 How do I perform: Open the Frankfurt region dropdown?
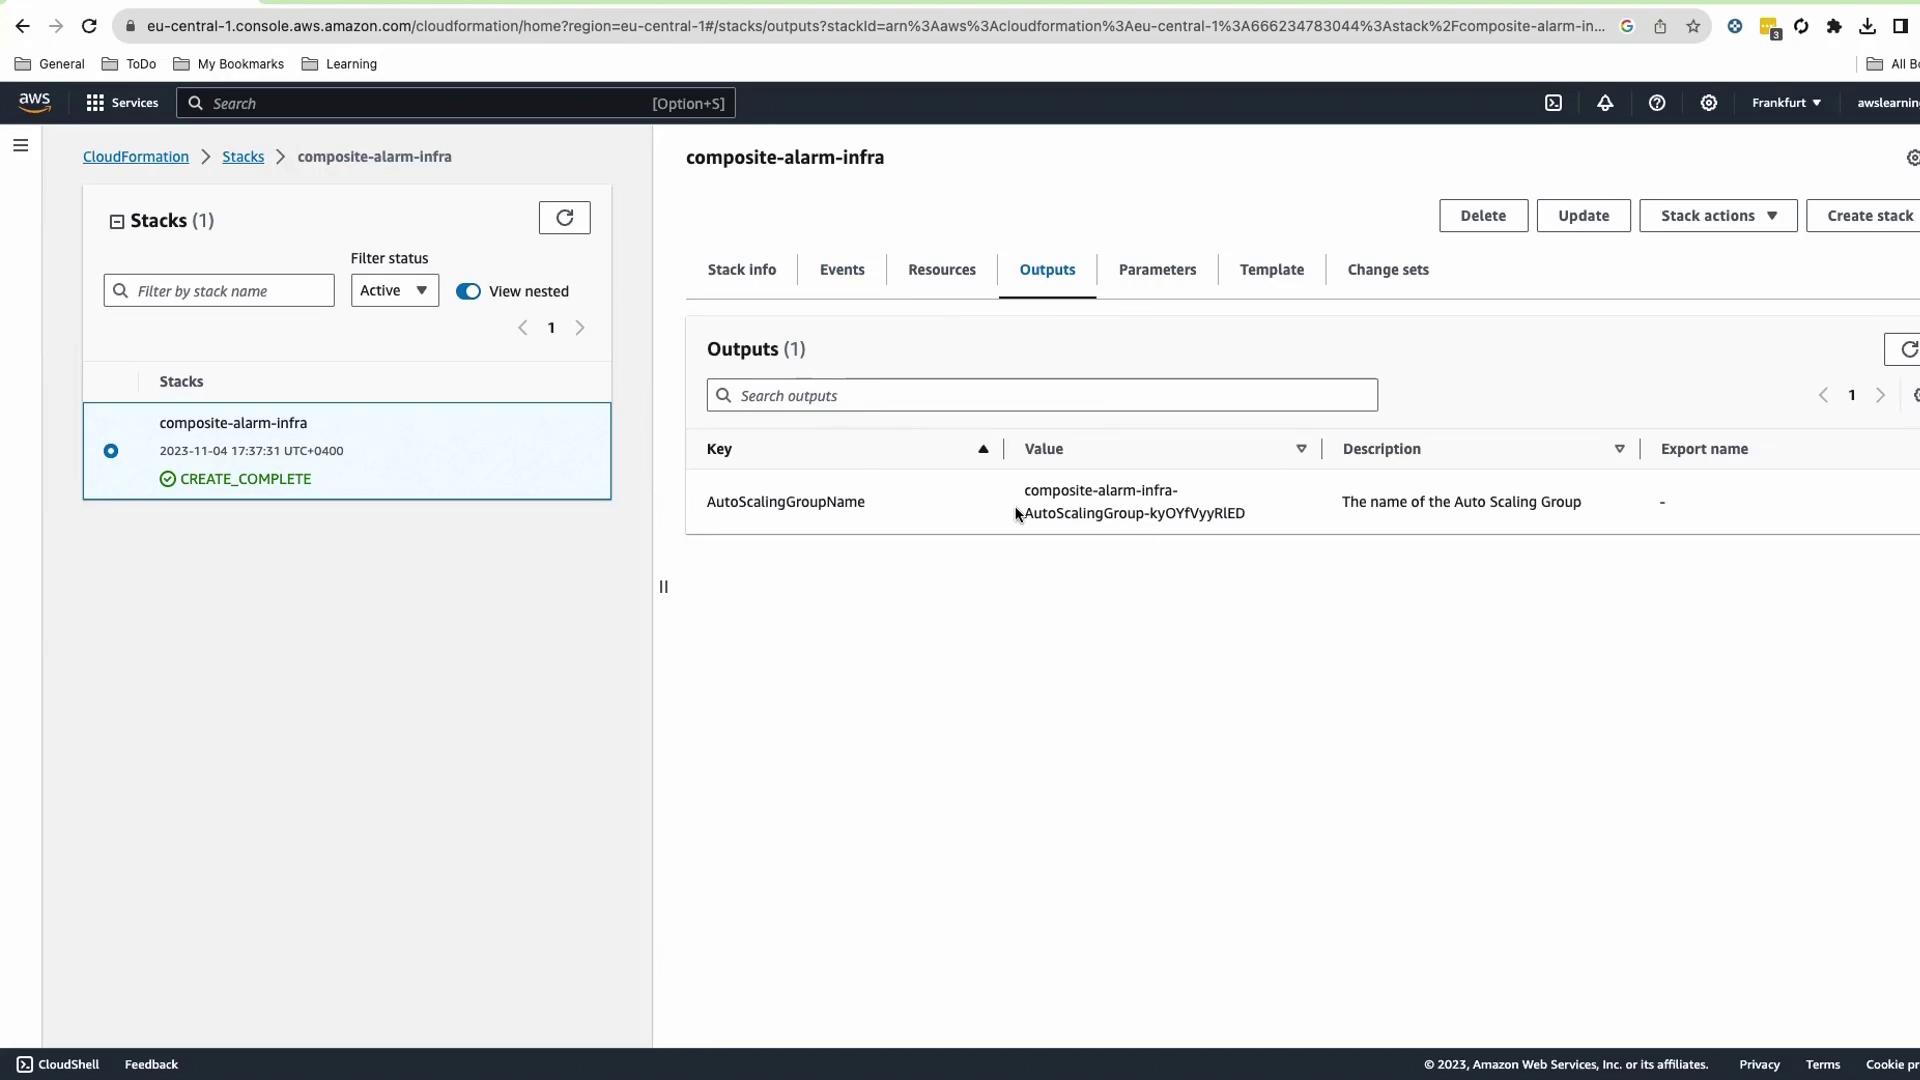[1786, 103]
